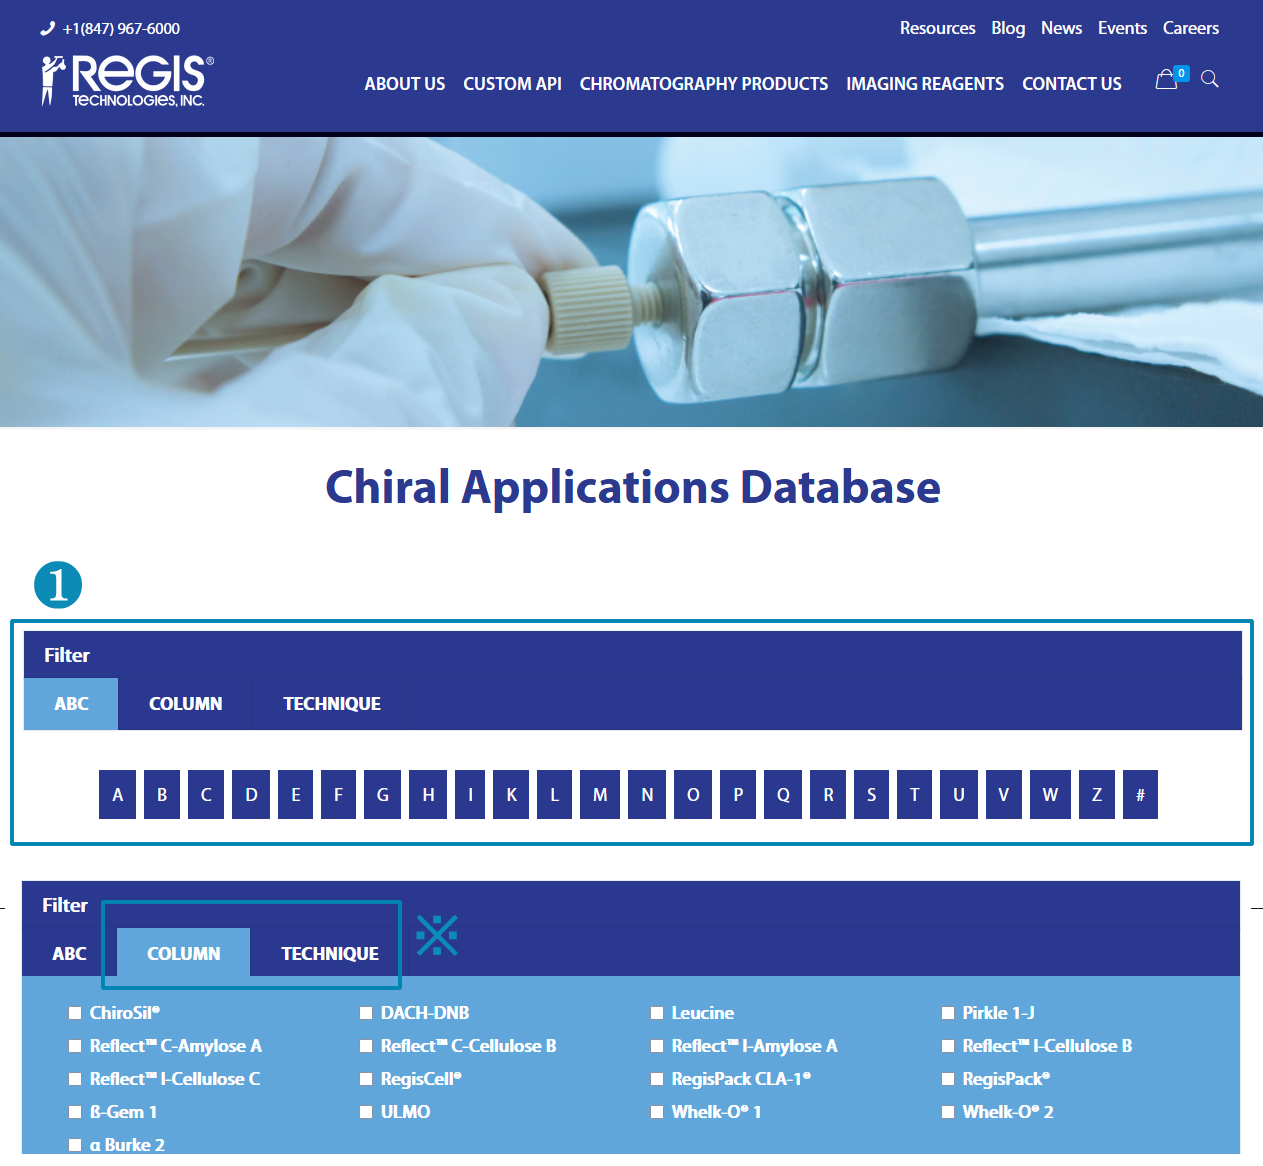Image resolution: width=1263 pixels, height=1166 pixels.
Task: Open the Contact Us menu
Action: coord(1072,84)
